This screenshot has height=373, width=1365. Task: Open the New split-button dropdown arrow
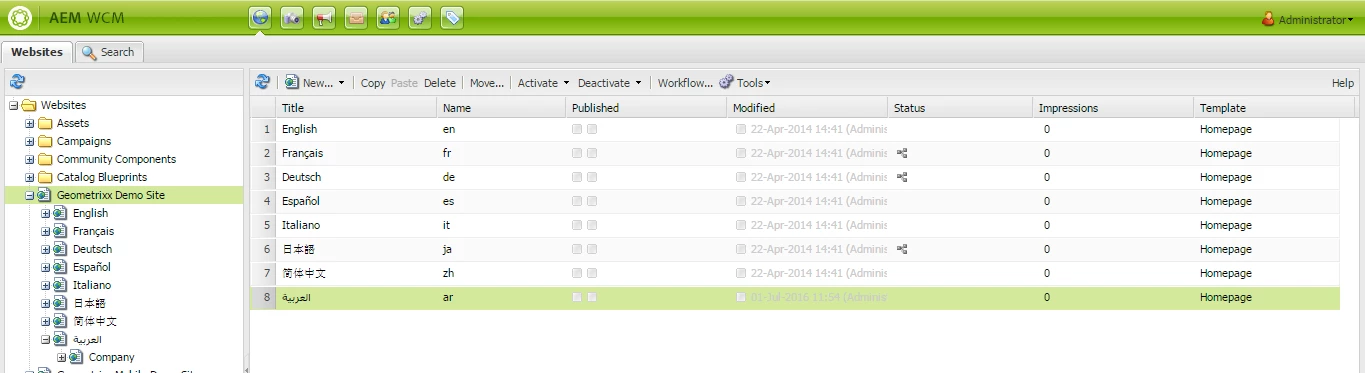341,83
